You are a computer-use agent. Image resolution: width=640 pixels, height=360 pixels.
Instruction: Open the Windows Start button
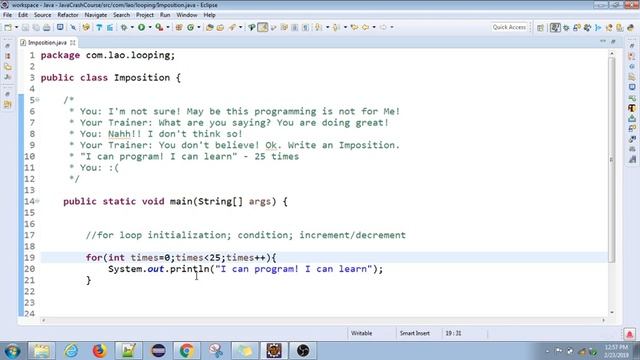12,351
